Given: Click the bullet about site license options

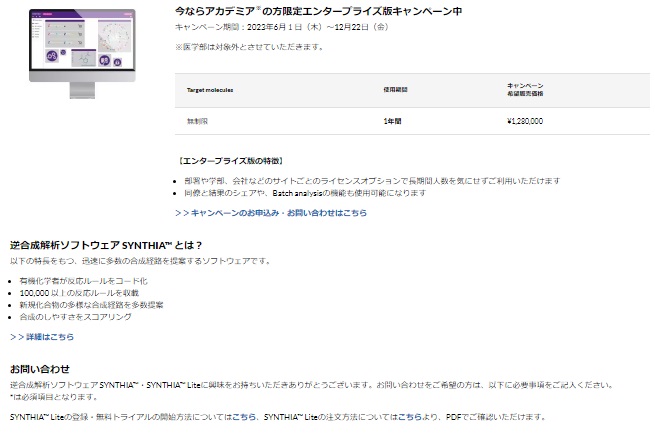Looking at the screenshot, I should click(x=372, y=181).
